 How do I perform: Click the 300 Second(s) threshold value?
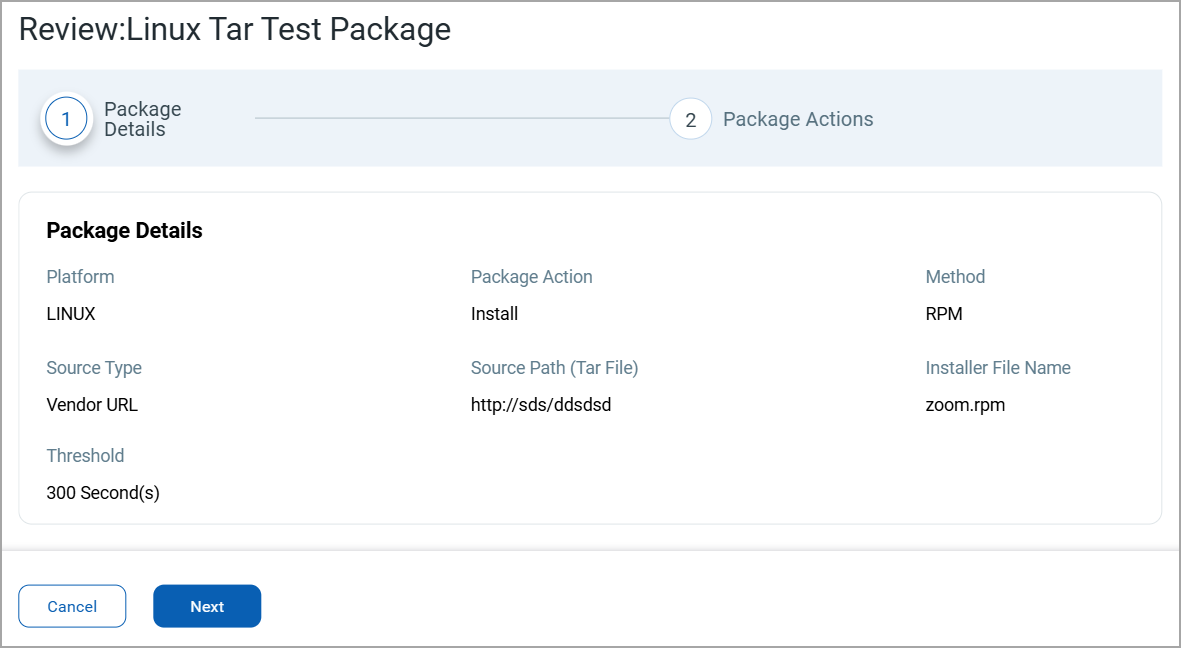103,493
